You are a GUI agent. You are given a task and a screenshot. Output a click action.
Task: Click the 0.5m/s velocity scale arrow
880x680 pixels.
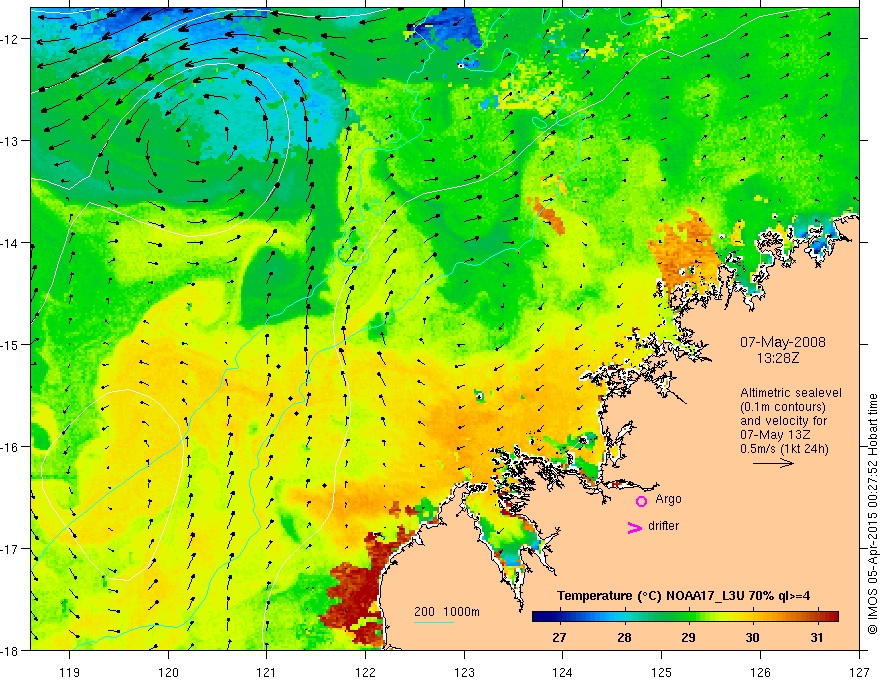point(773,463)
